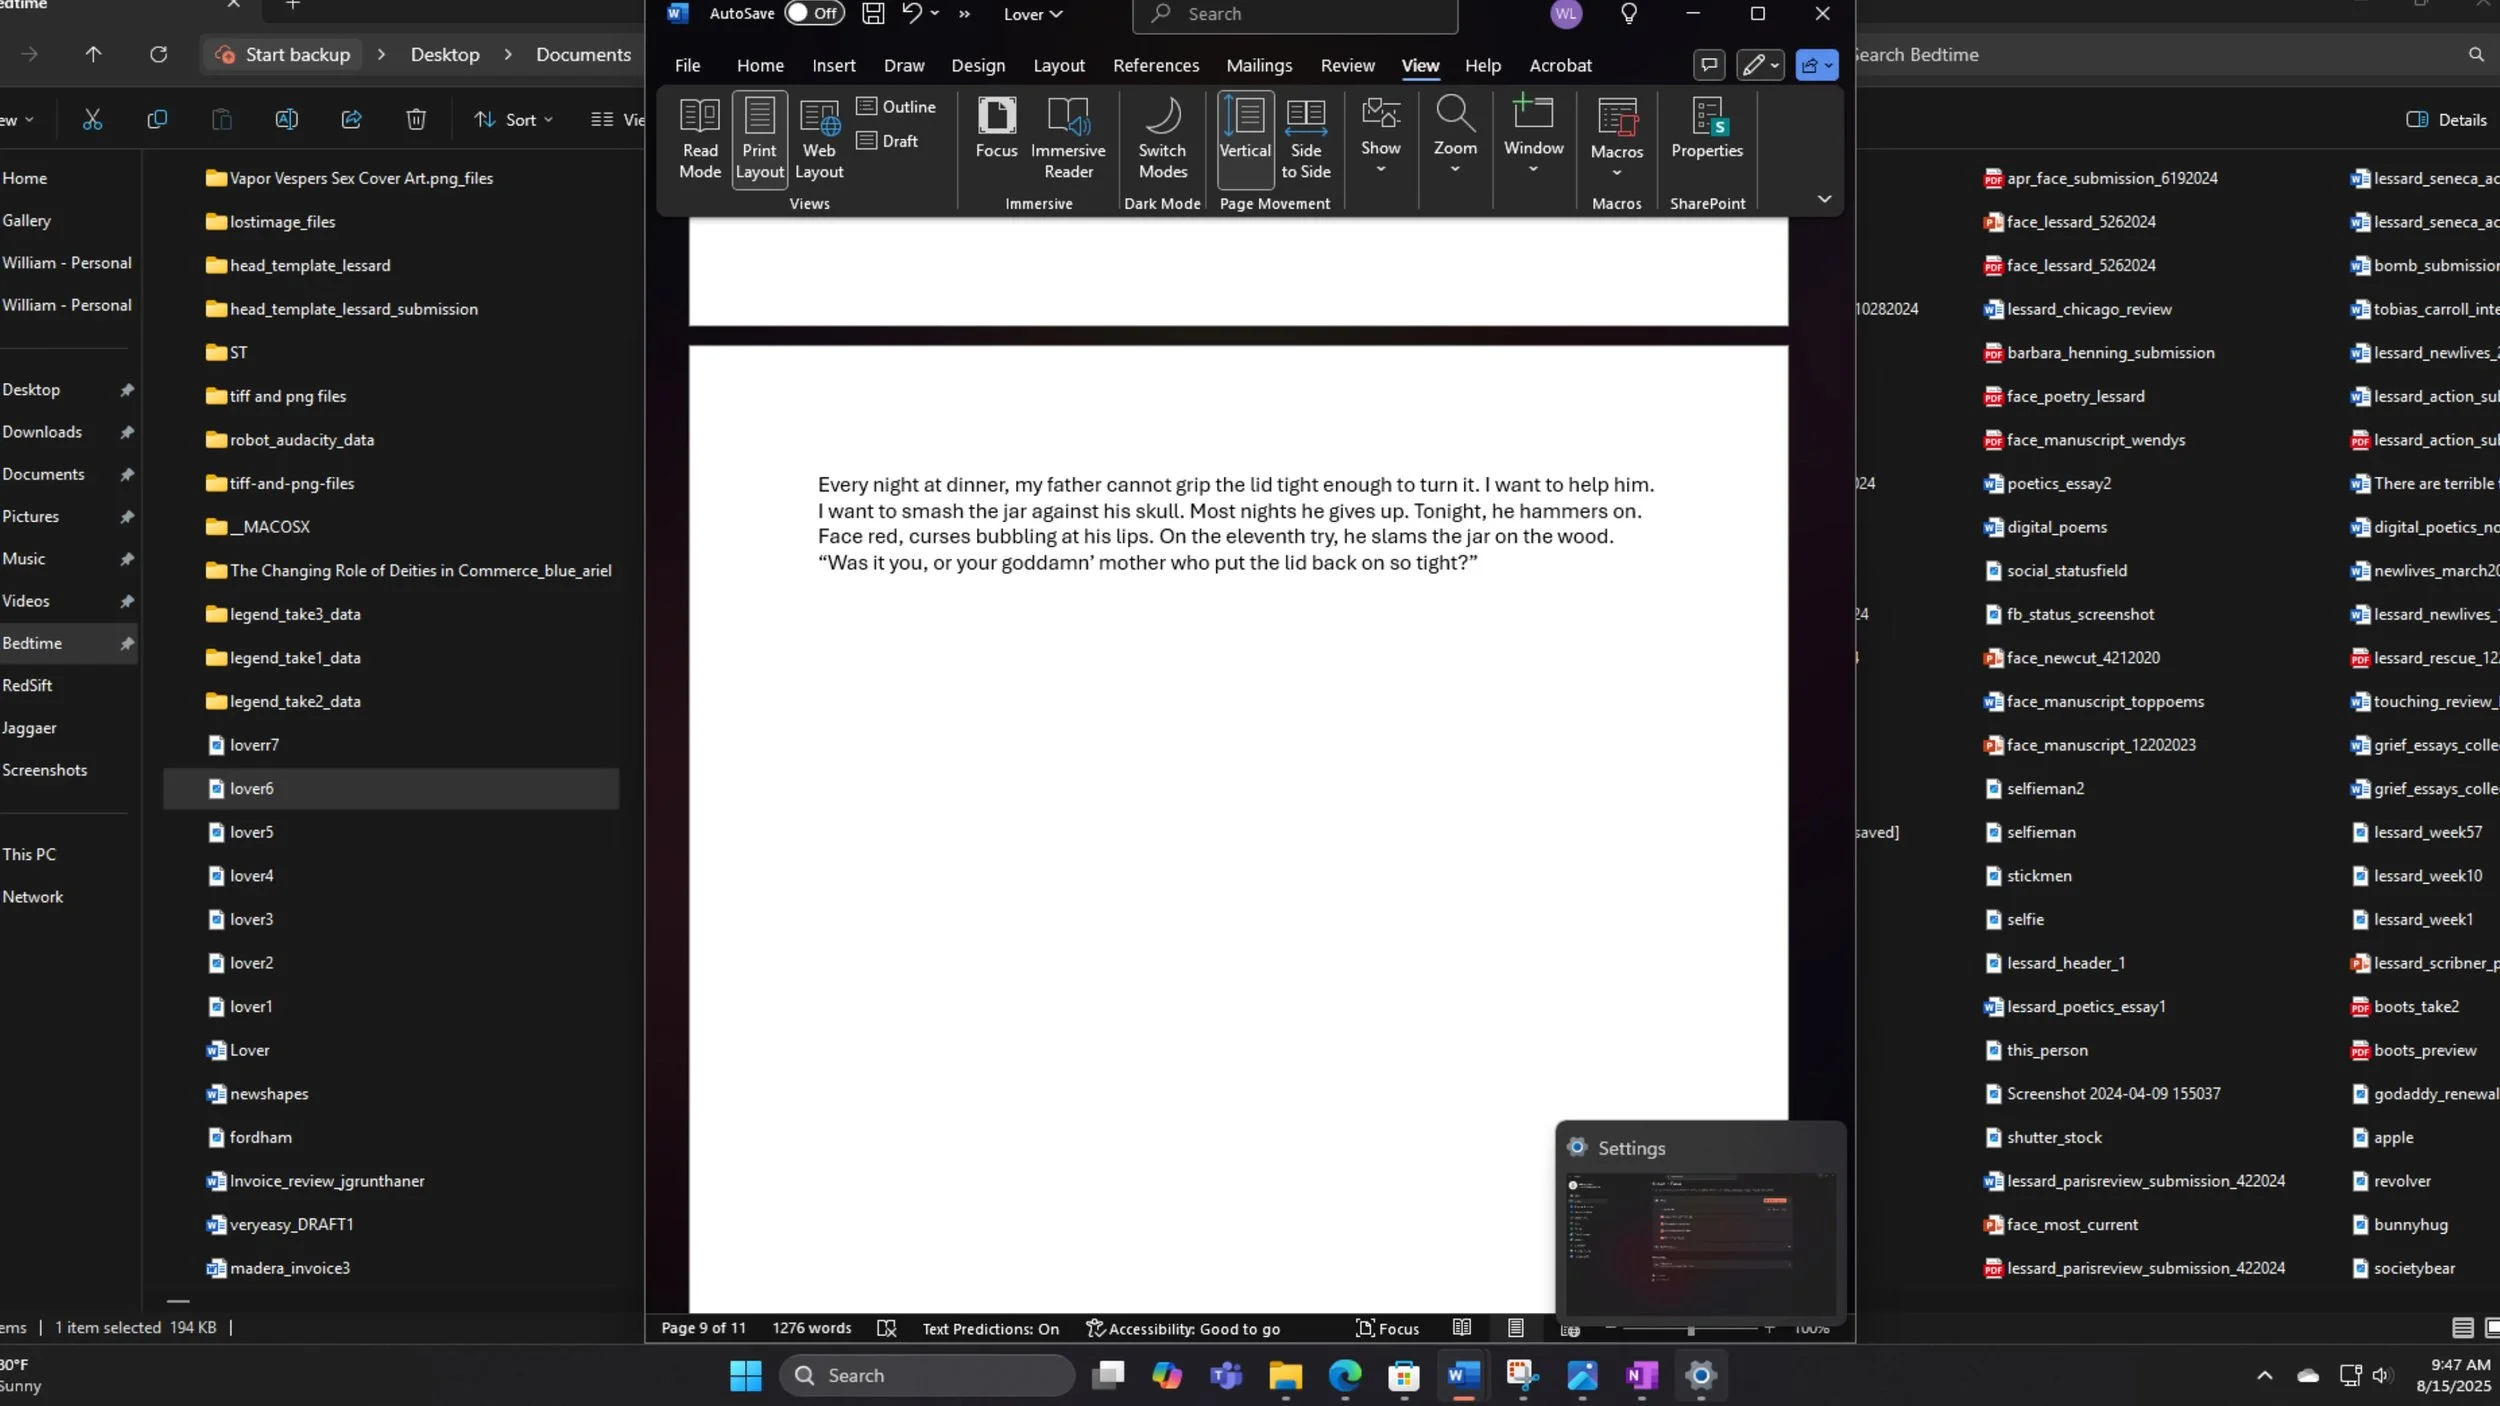The width and height of the screenshot is (2500, 1406).
Task: Toggle AutoSave switch in Word
Action: pyautogui.click(x=814, y=13)
